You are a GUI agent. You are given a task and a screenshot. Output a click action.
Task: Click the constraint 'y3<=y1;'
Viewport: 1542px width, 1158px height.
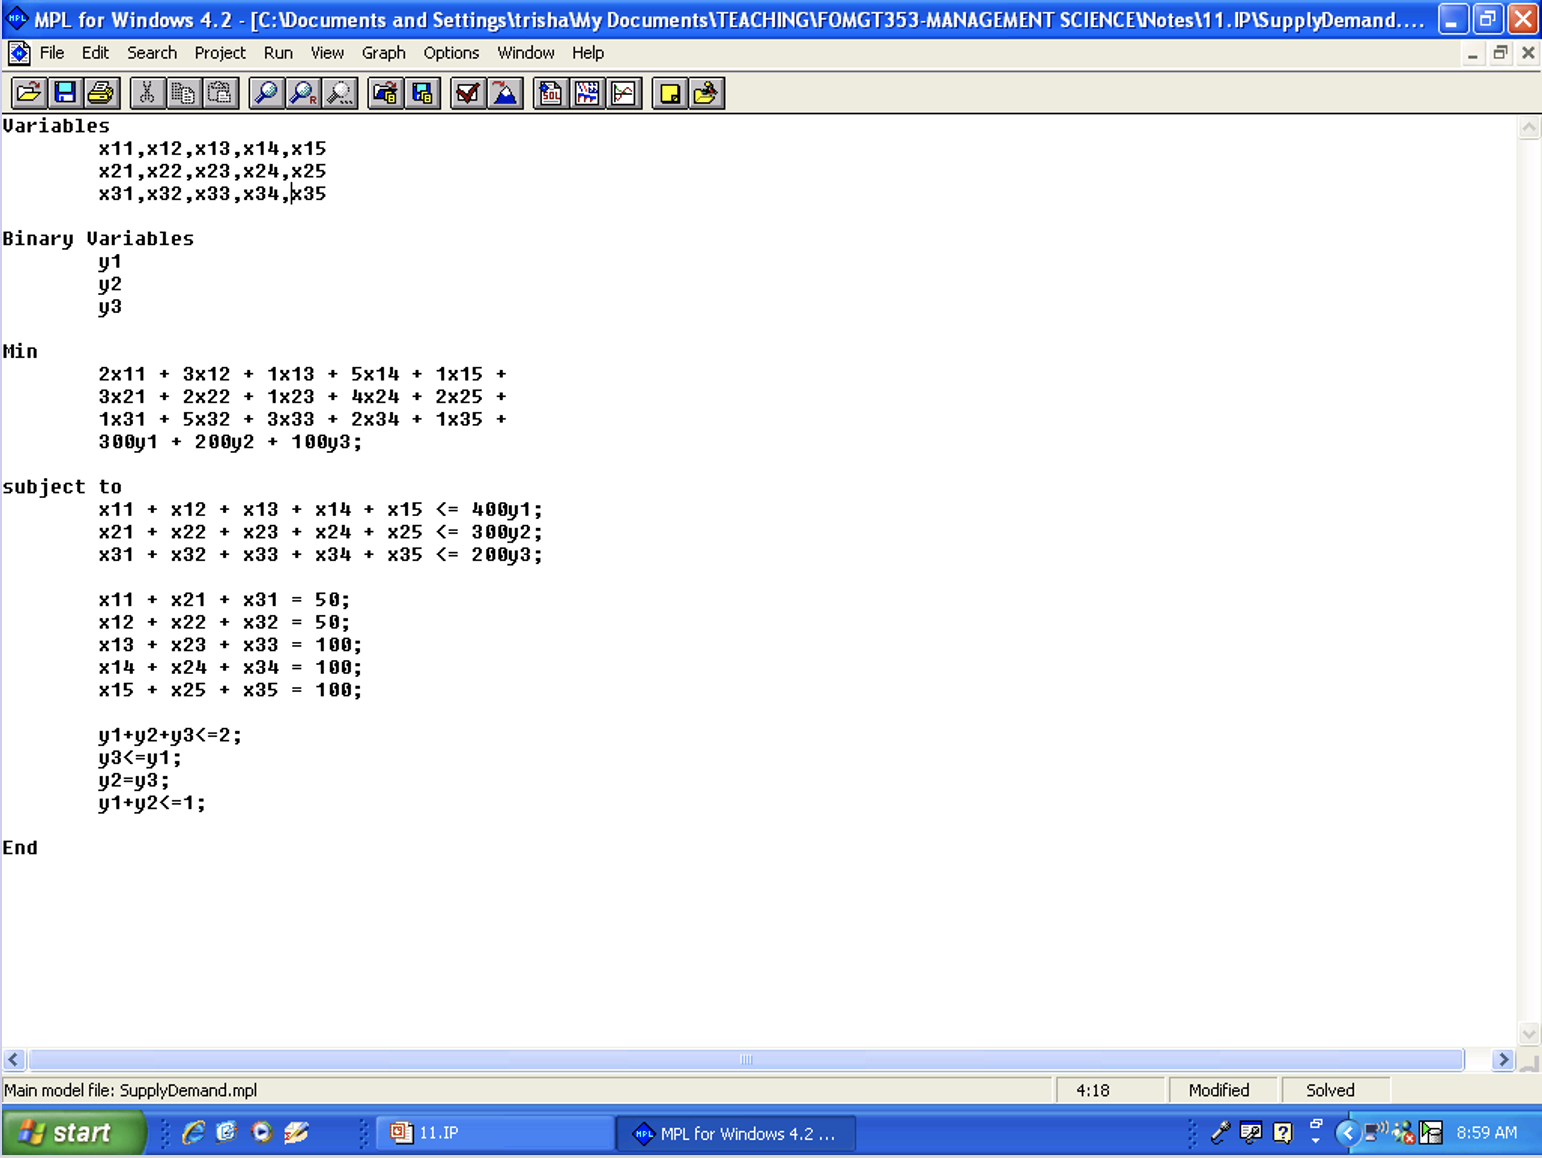tap(140, 758)
